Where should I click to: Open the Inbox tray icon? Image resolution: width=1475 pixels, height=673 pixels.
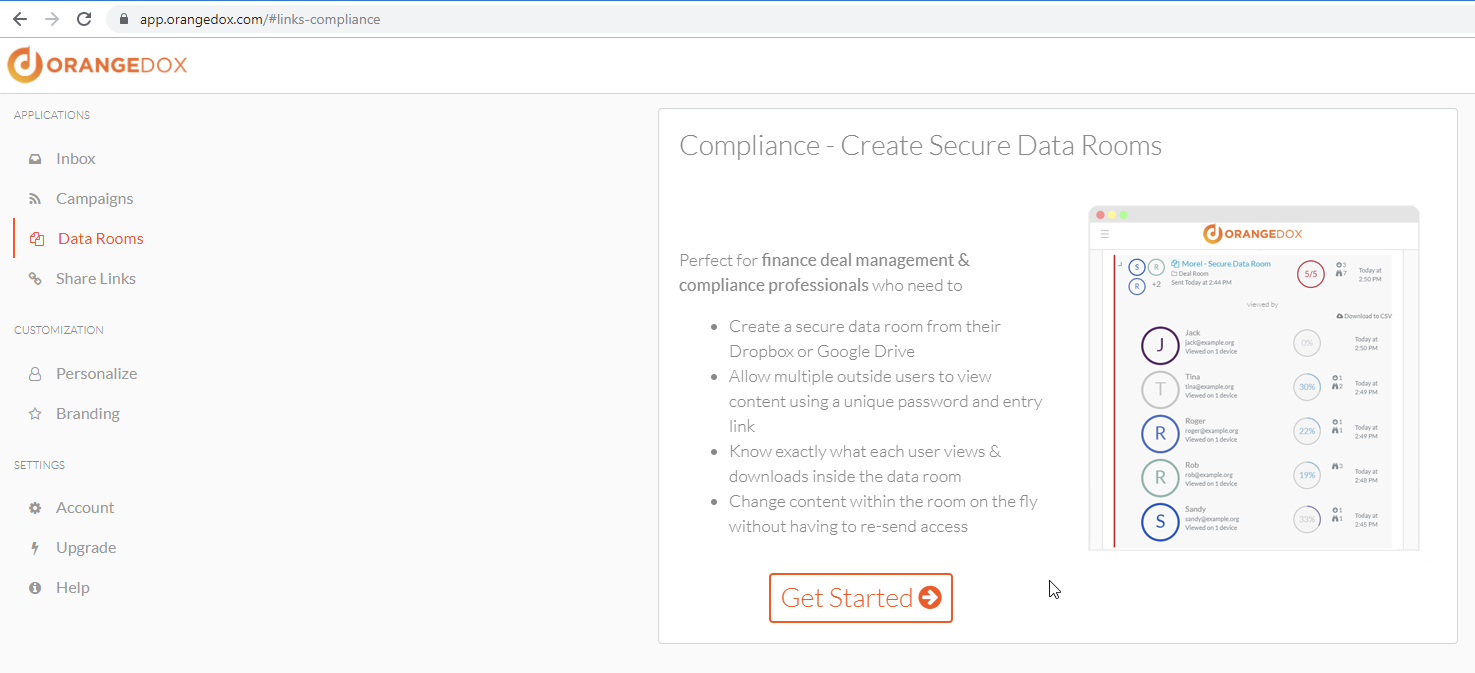tap(36, 158)
